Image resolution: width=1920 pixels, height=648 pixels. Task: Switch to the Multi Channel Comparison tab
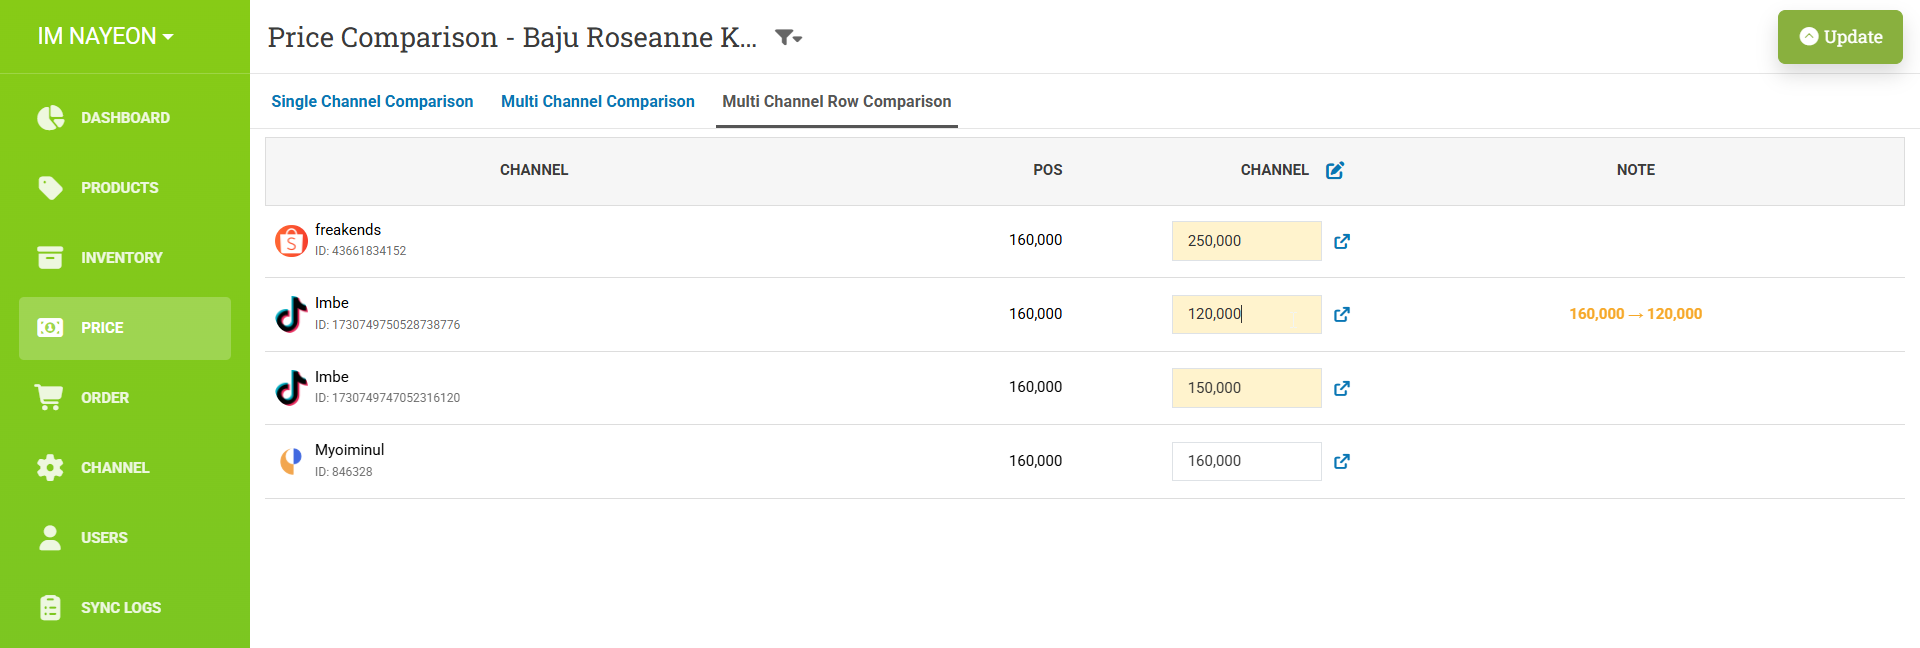pyautogui.click(x=597, y=101)
